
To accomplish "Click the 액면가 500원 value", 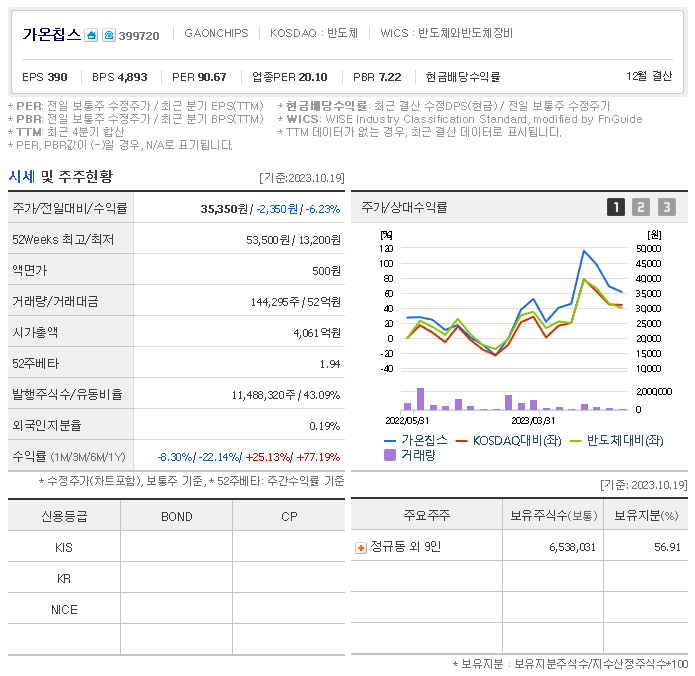I will (x=326, y=271).
